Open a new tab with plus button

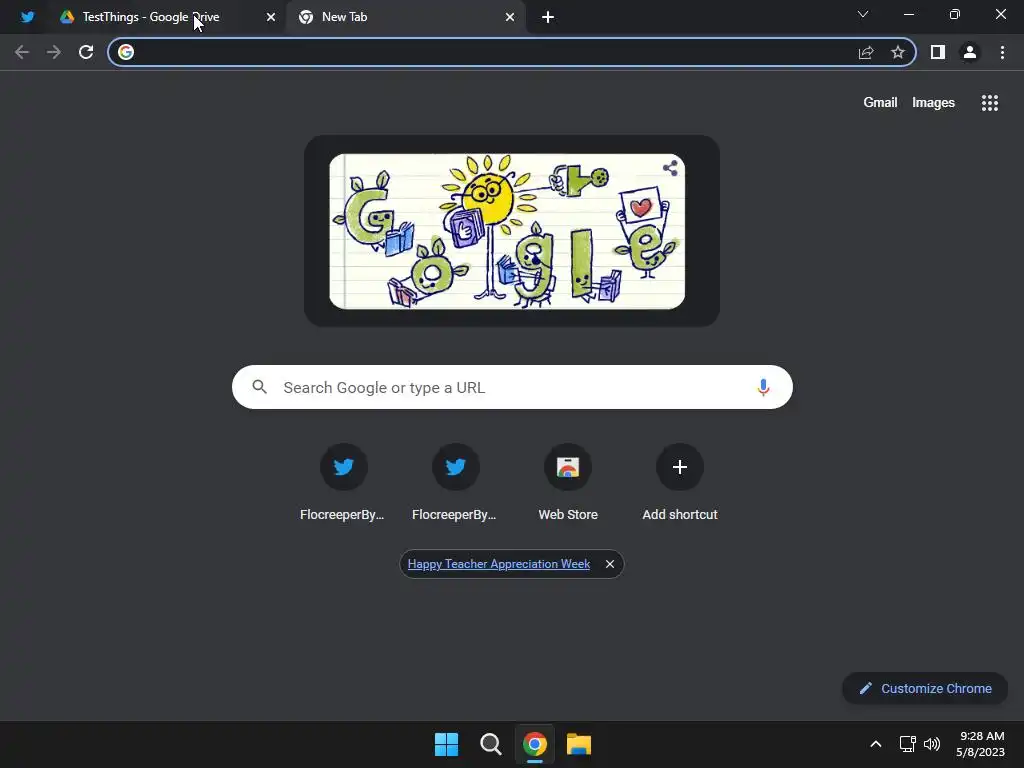548,17
